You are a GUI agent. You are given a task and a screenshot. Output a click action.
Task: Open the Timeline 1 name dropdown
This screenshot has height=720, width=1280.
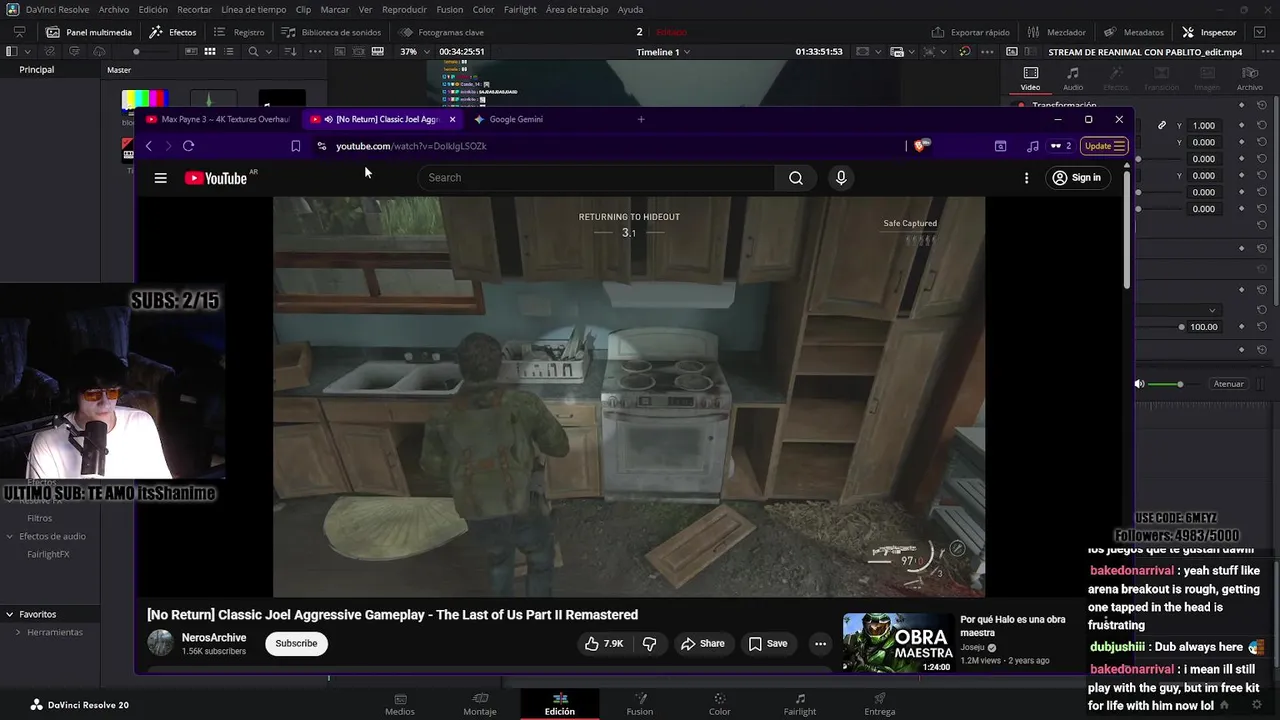(663, 52)
